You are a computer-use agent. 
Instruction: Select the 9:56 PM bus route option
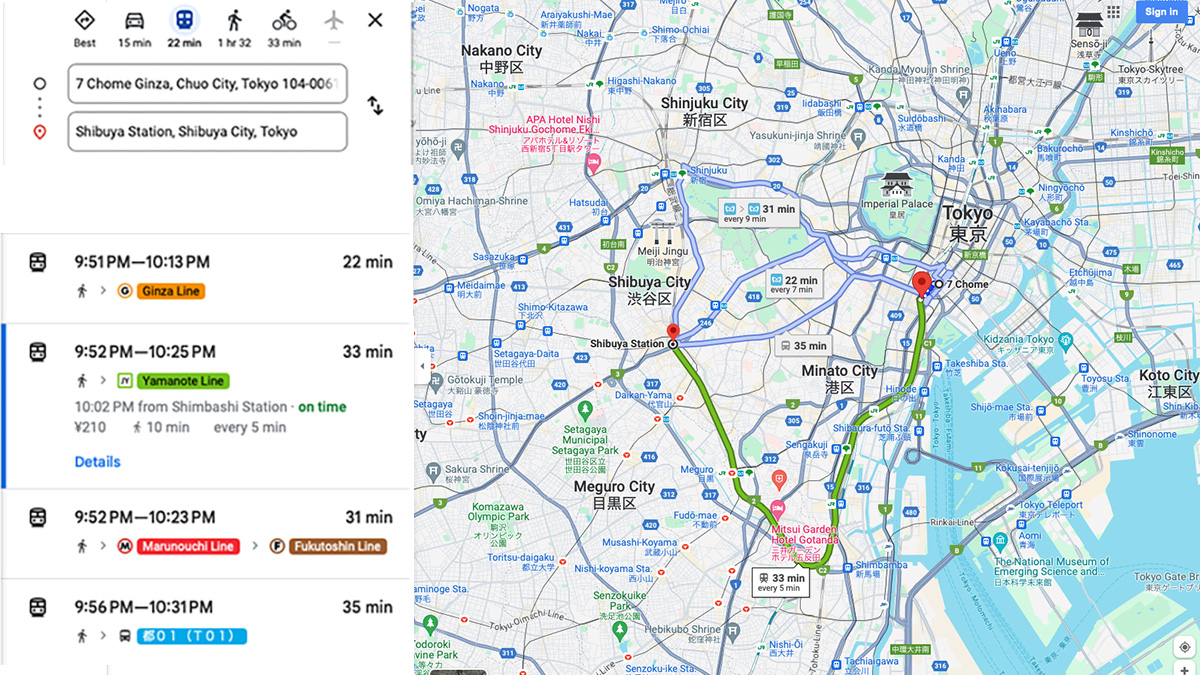[206, 621]
